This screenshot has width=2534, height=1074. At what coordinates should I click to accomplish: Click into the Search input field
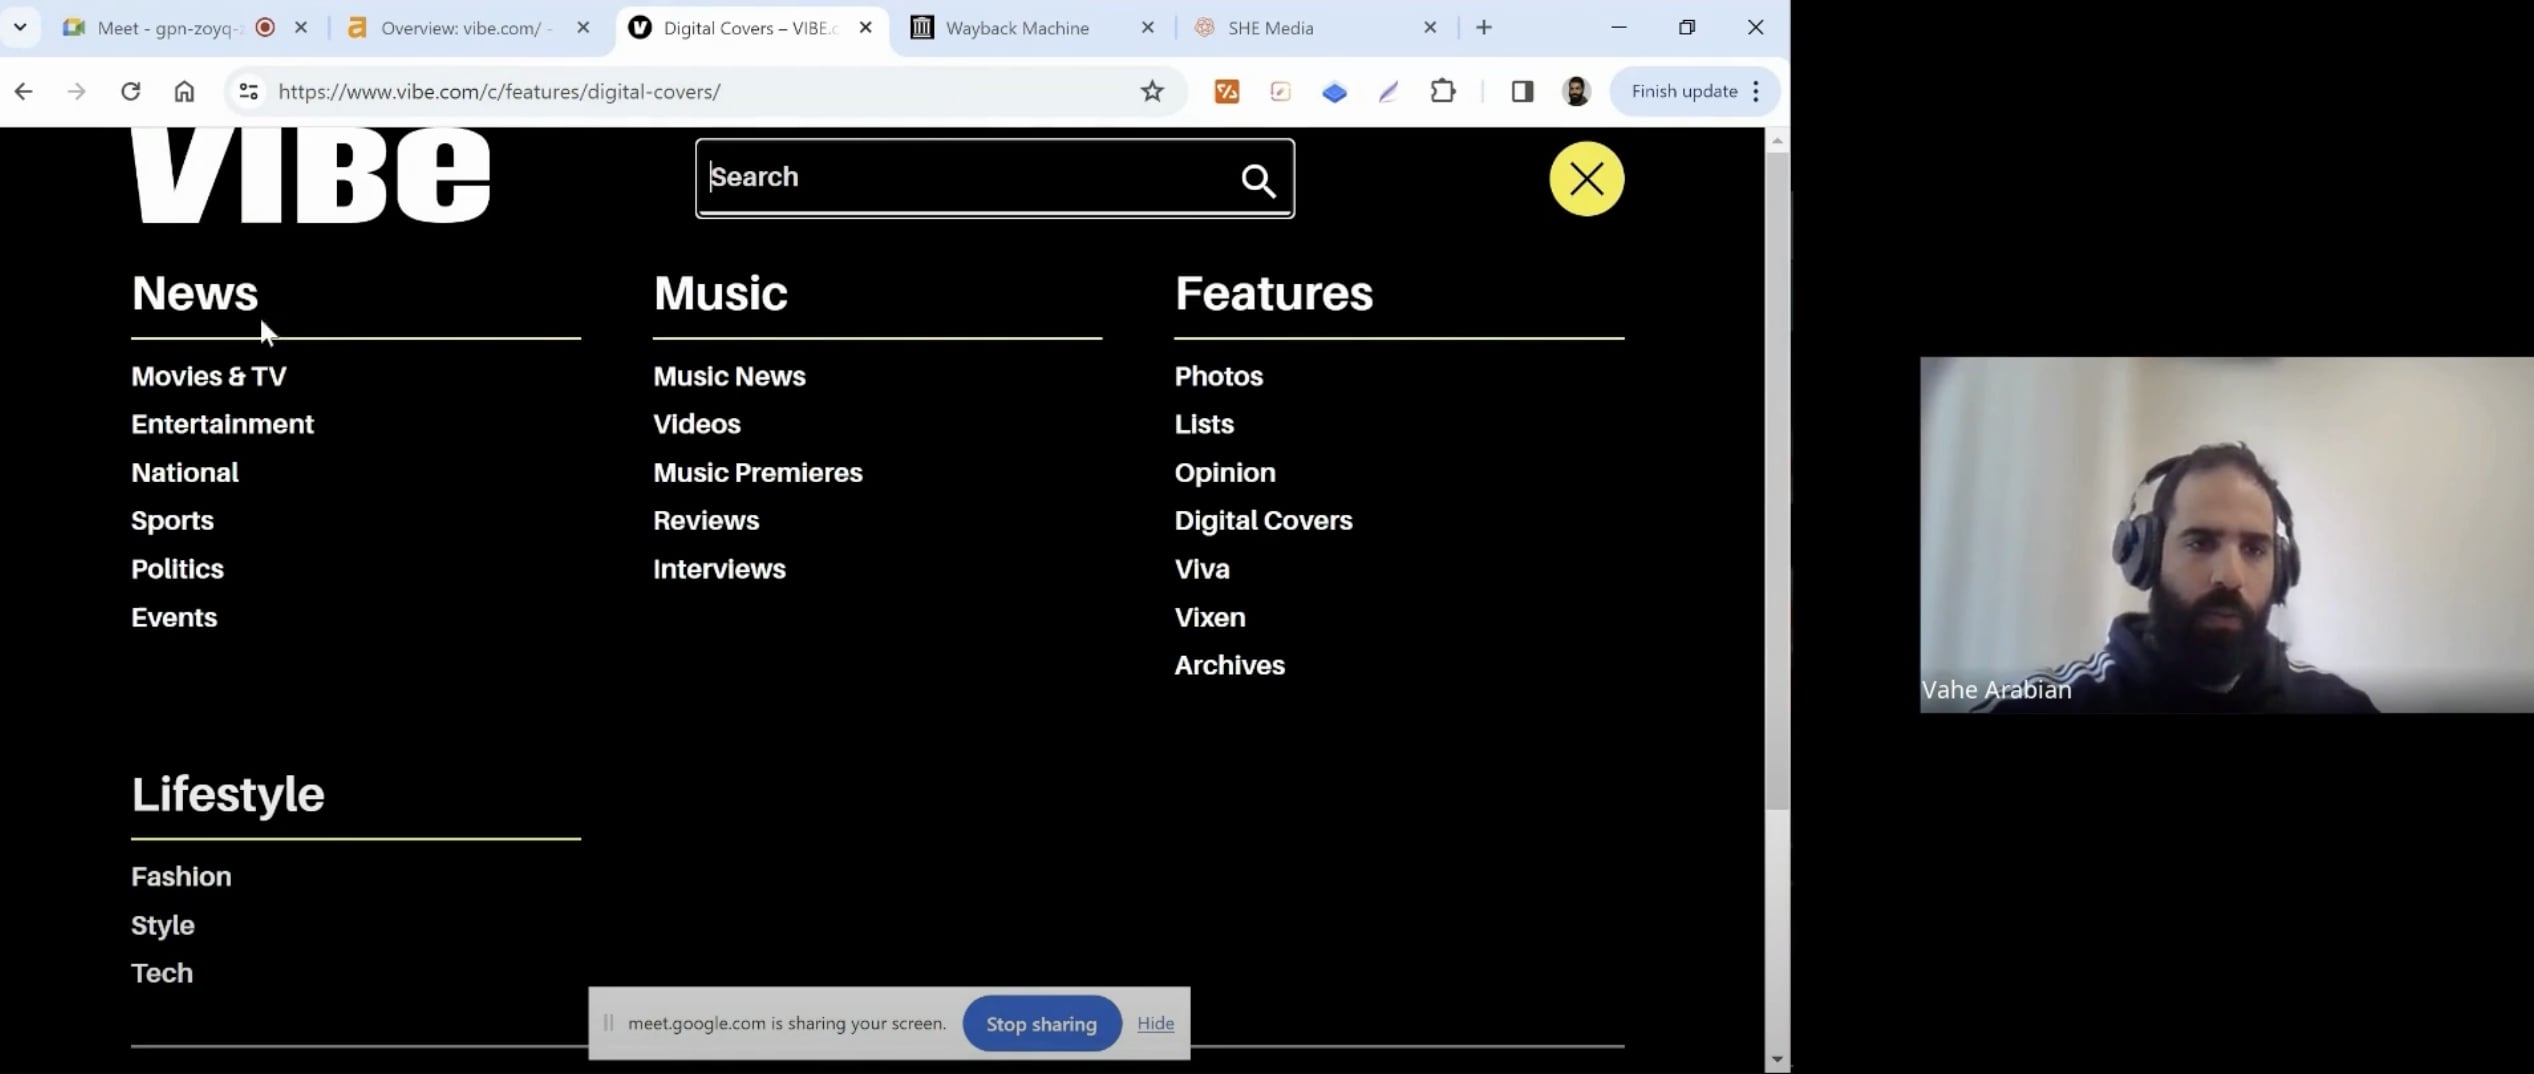(960, 178)
